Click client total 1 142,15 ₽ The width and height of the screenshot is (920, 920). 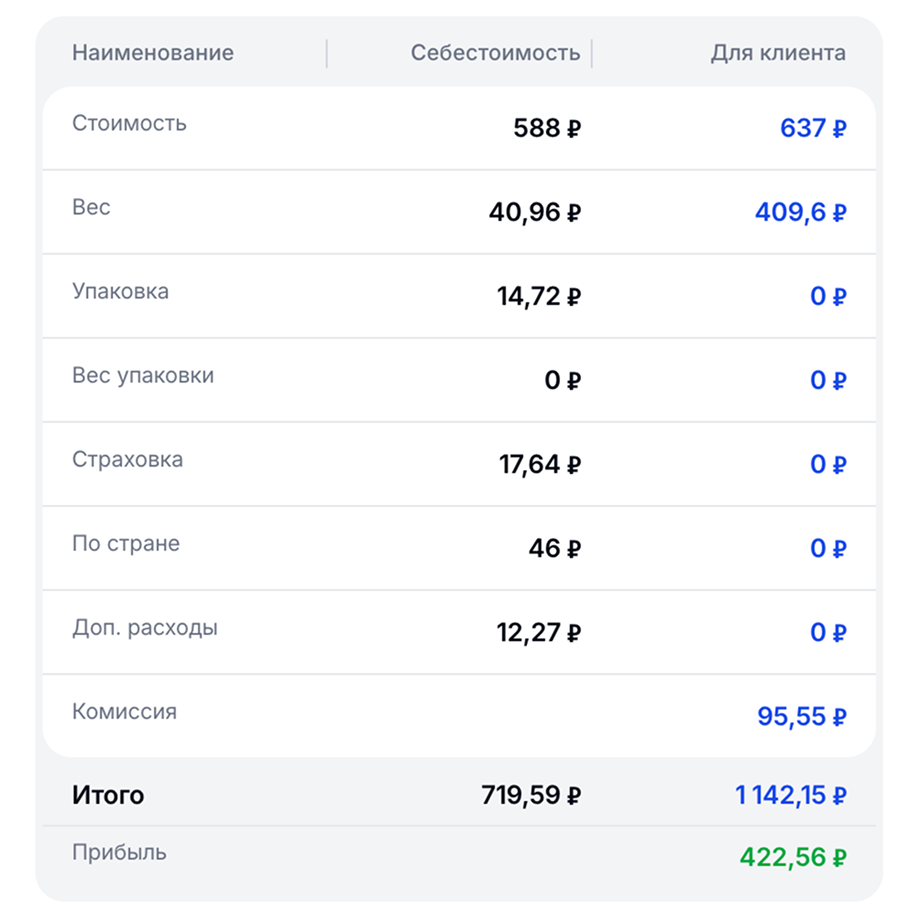pyautogui.click(x=790, y=796)
